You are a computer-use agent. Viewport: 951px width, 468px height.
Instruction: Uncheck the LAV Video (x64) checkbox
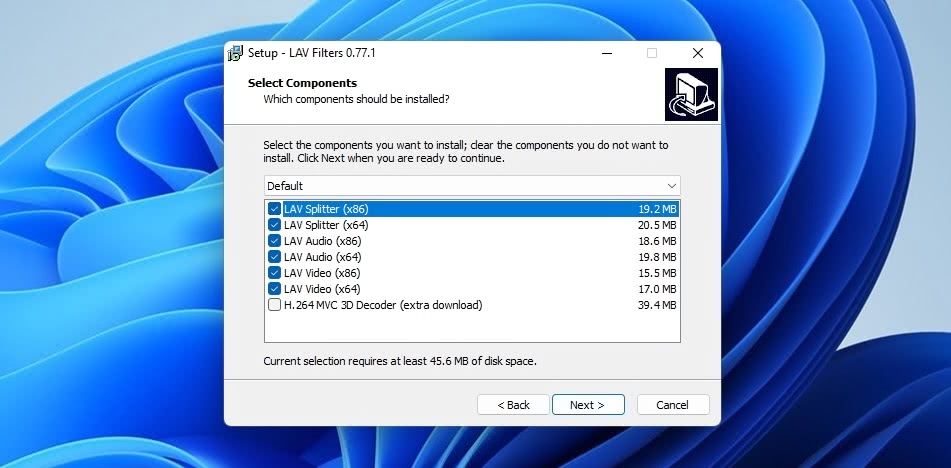tap(274, 289)
